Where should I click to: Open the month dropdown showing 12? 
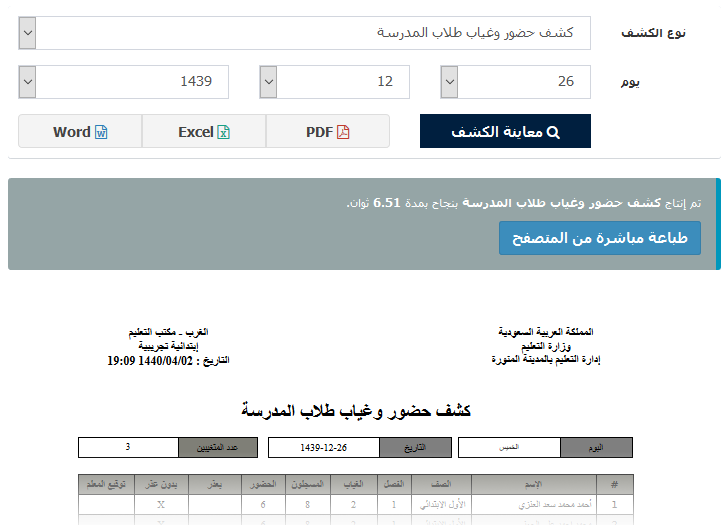(x=268, y=82)
